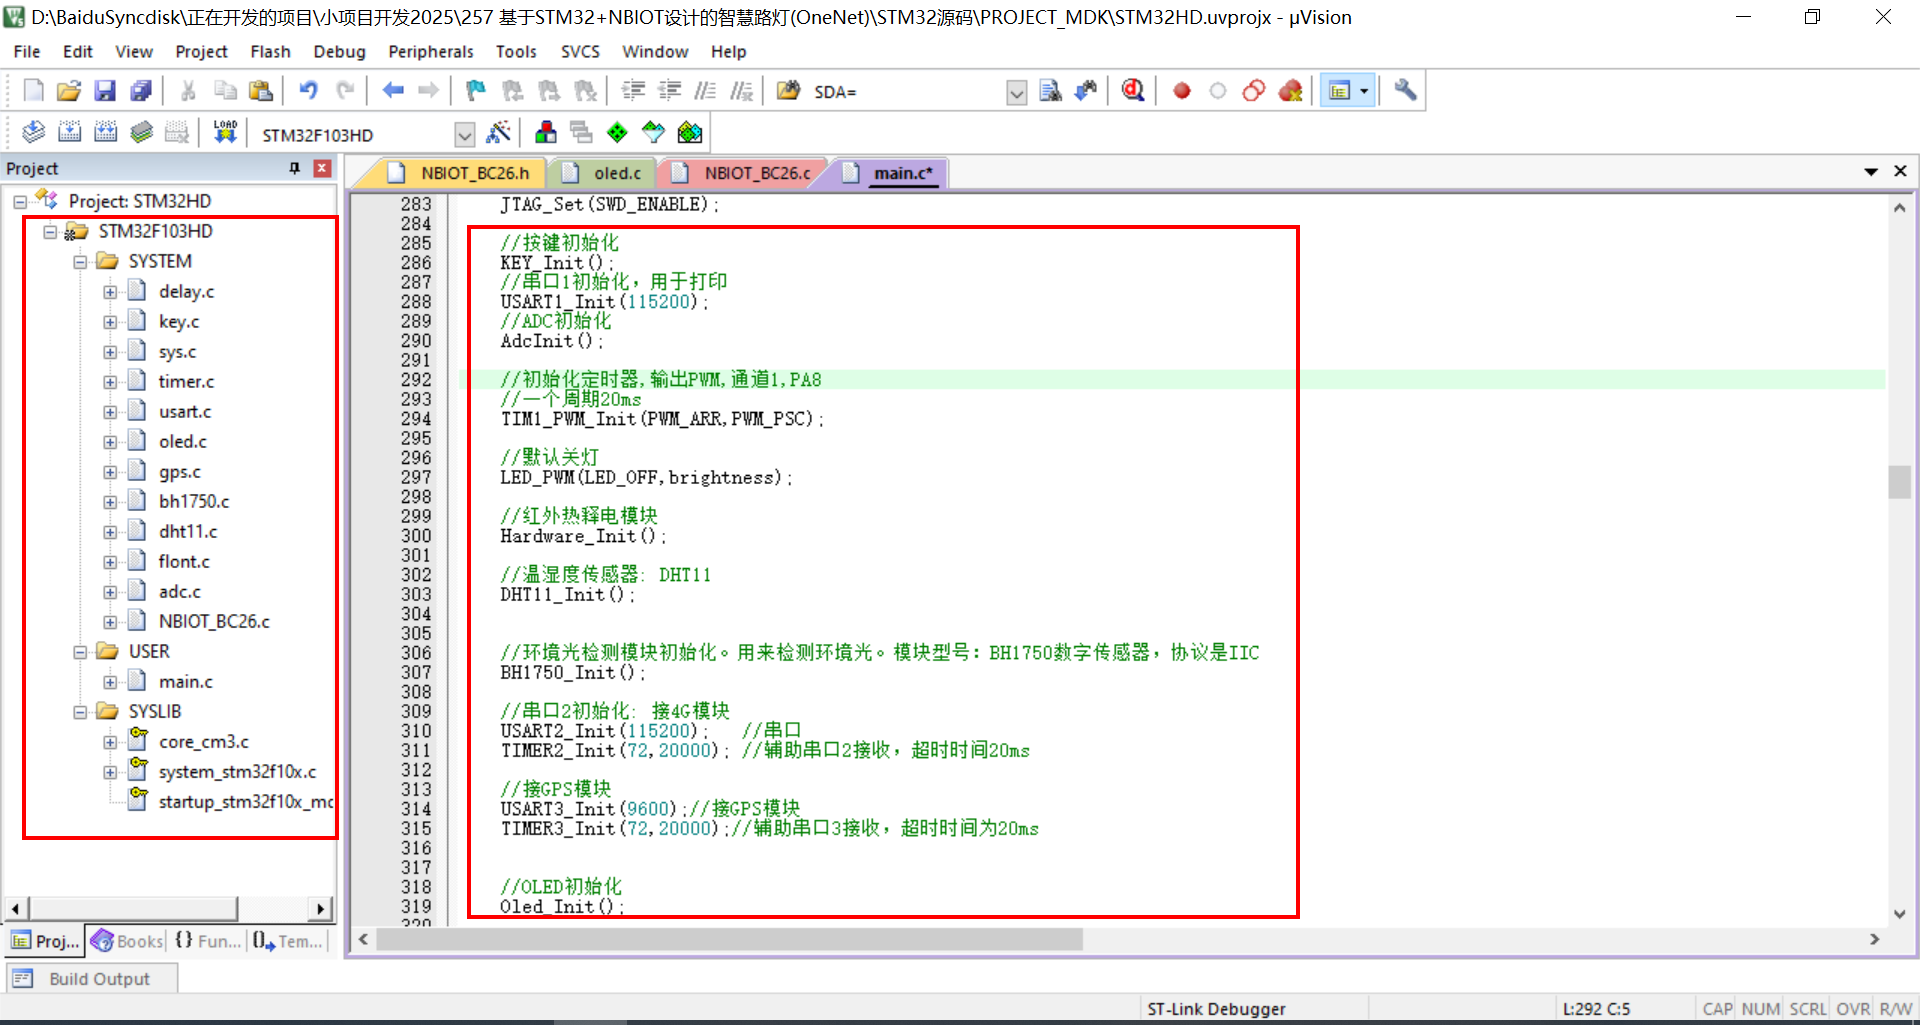The width and height of the screenshot is (1920, 1025).
Task: Open the Functions tab in the Project panel
Action: (x=208, y=941)
